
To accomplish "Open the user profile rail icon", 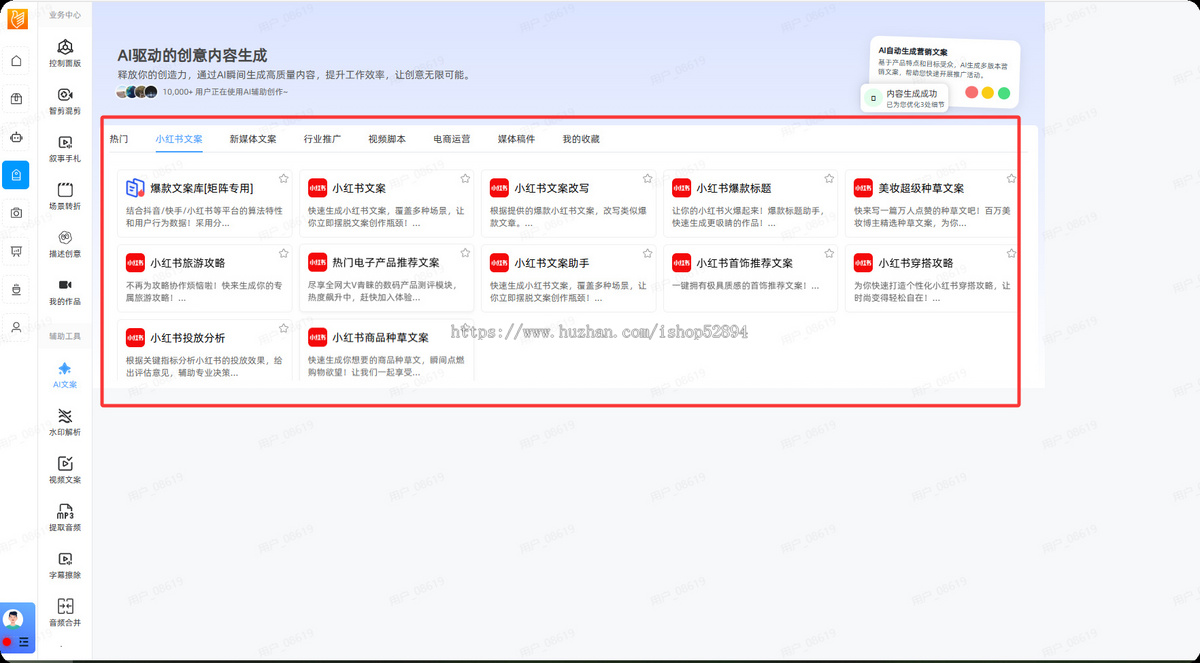I will (16, 326).
